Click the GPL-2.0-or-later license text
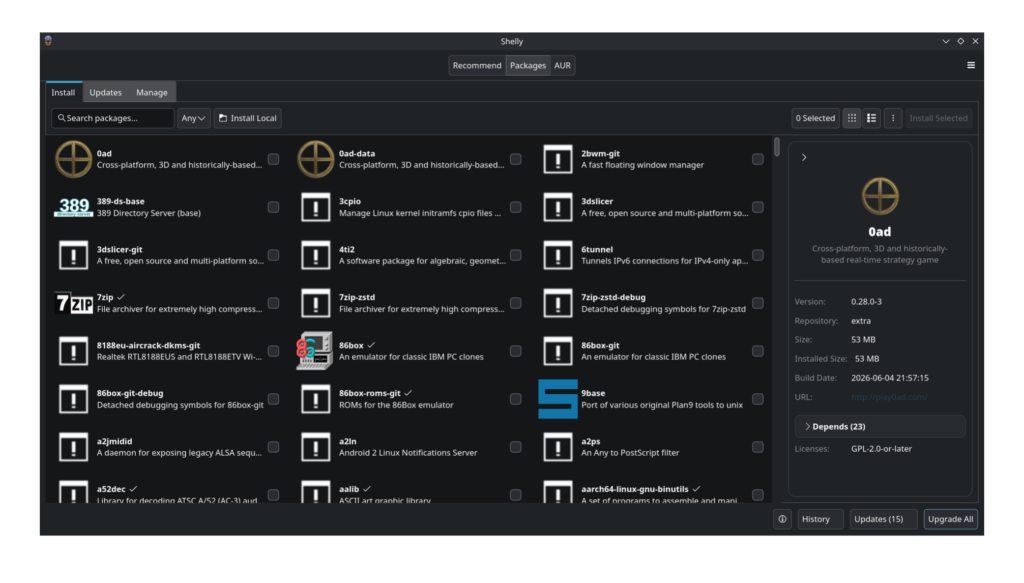 (881, 449)
